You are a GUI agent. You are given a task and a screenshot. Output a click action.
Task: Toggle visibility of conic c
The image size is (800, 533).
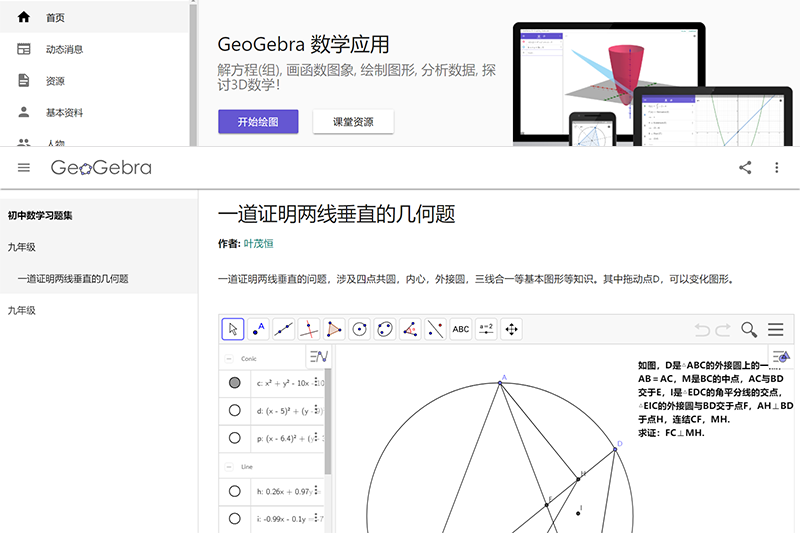[x=235, y=383]
